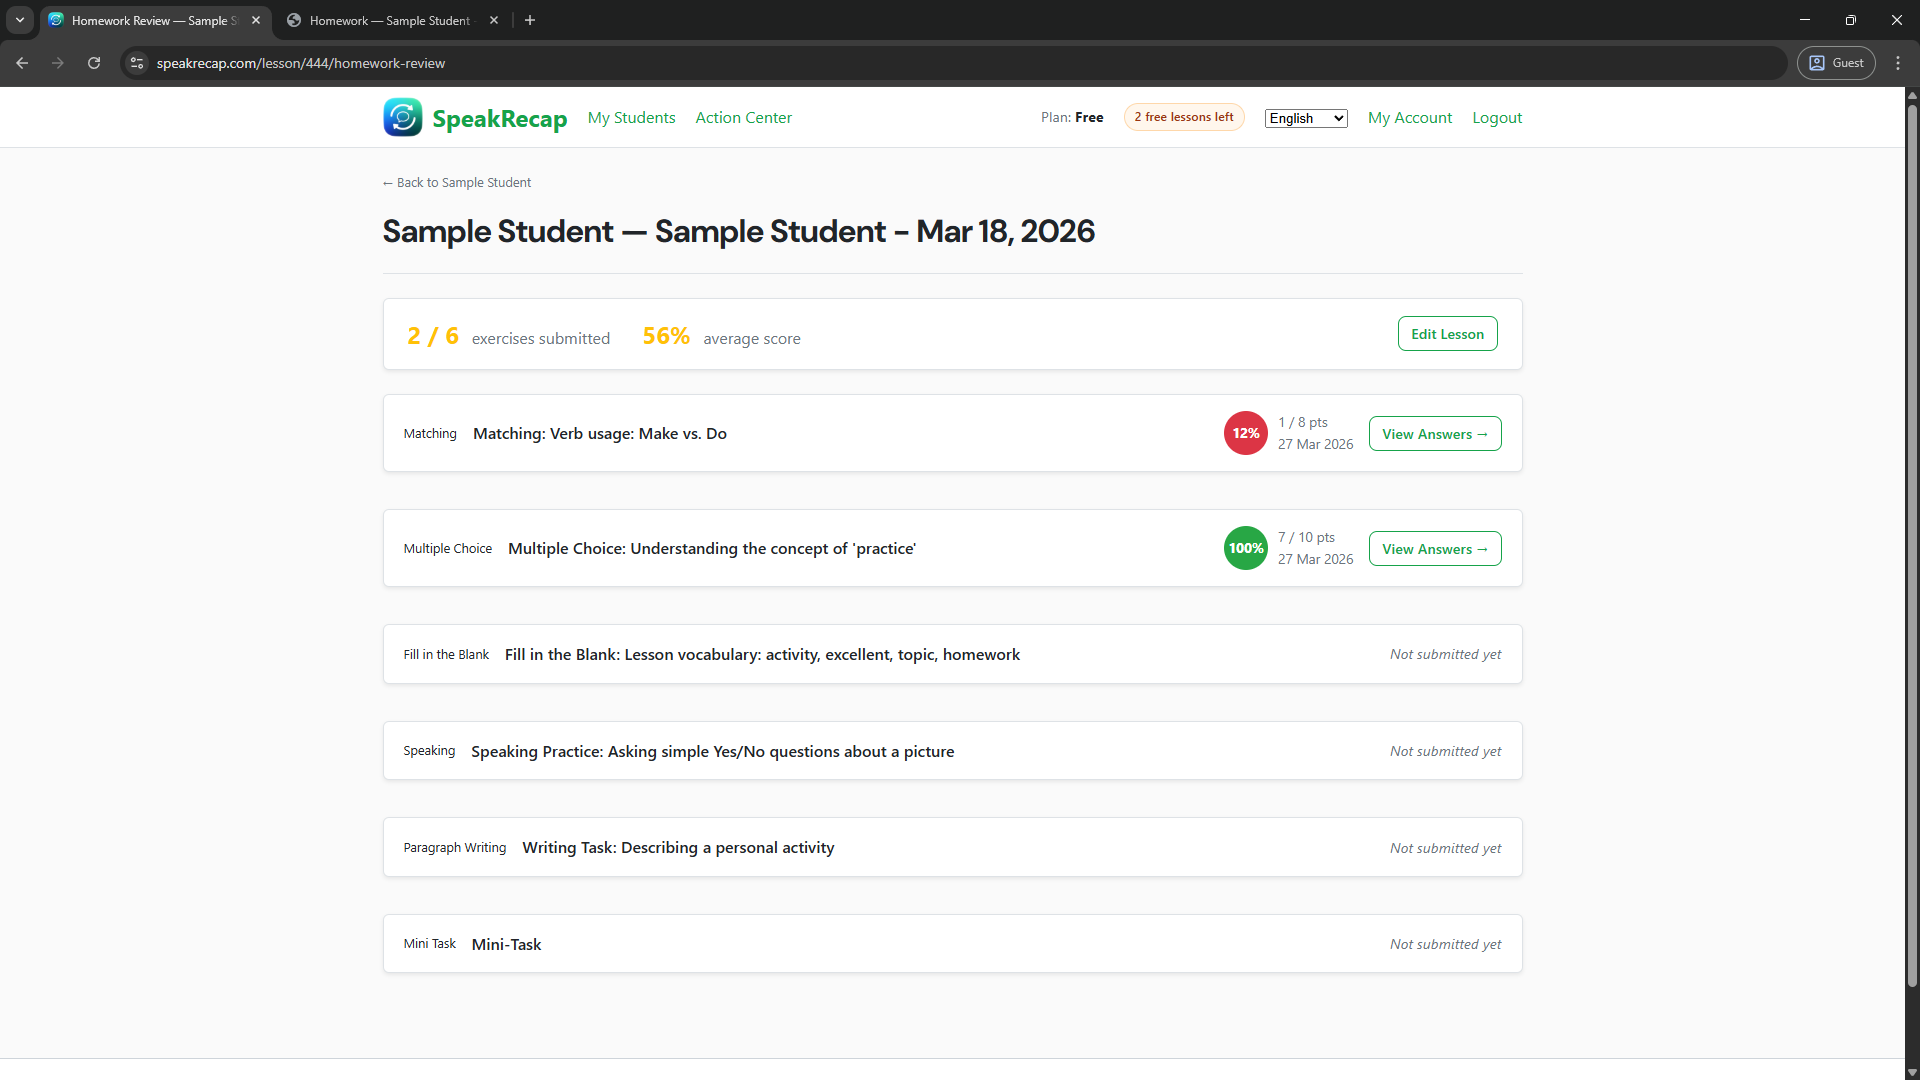This screenshot has width=1920, height=1080.
Task: Click the Edit Lesson button
Action: 1447,334
